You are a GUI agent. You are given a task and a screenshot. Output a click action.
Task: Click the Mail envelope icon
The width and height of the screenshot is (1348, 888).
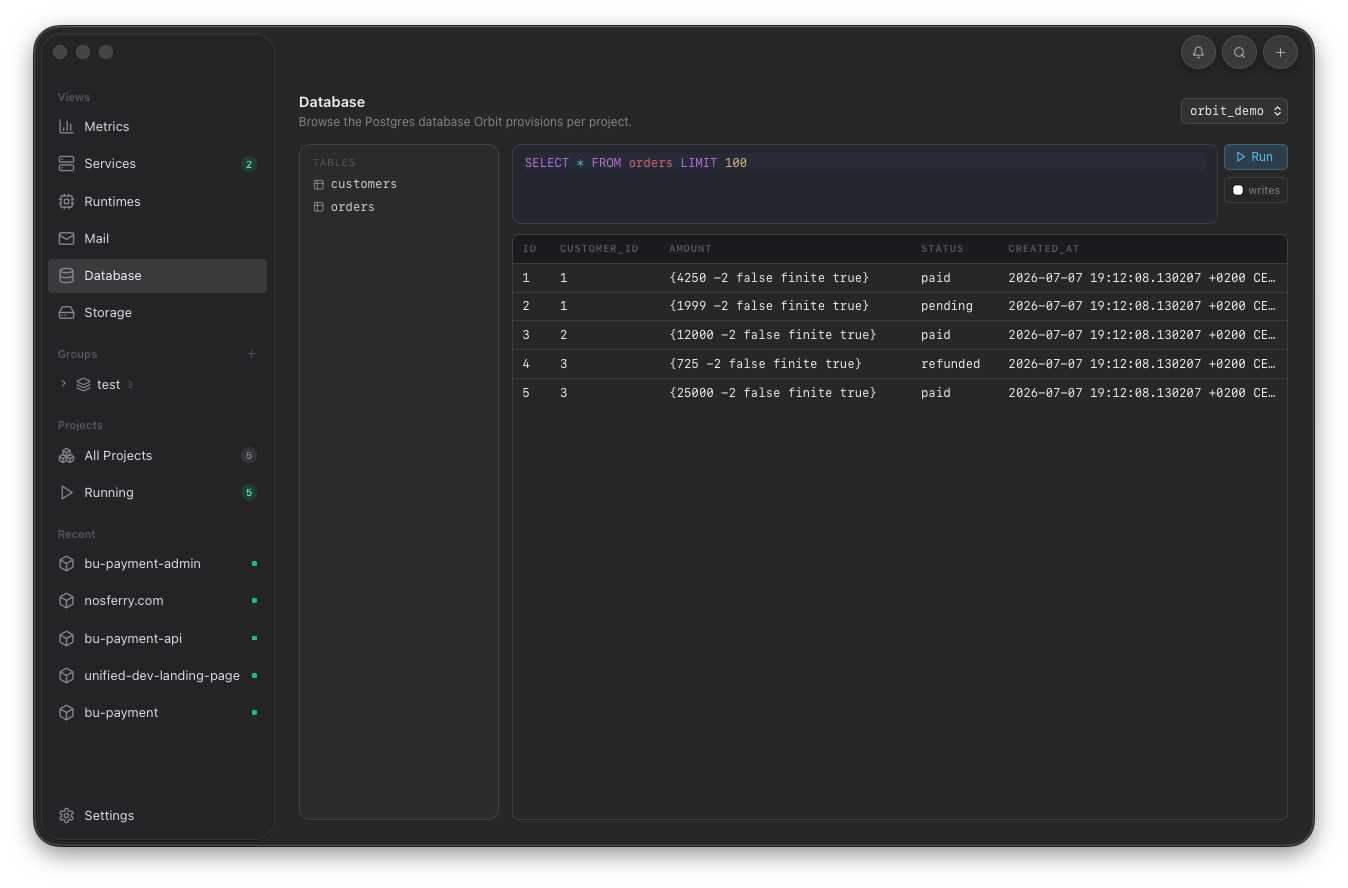[x=66, y=238]
